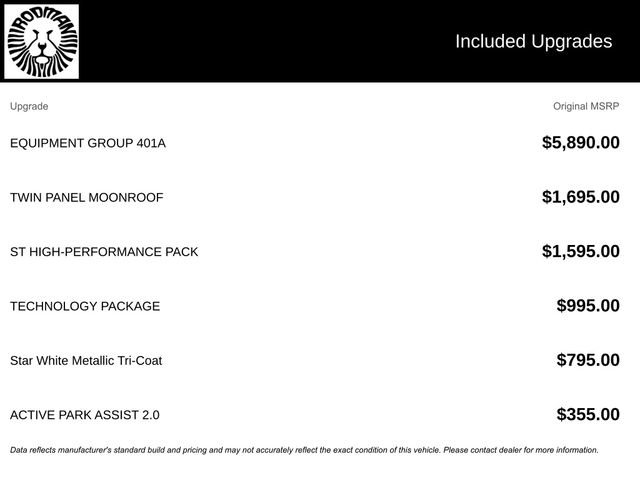Click the $995.00 price
Image resolution: width=640 pixels, height=480 pixels.
[588, 305]
